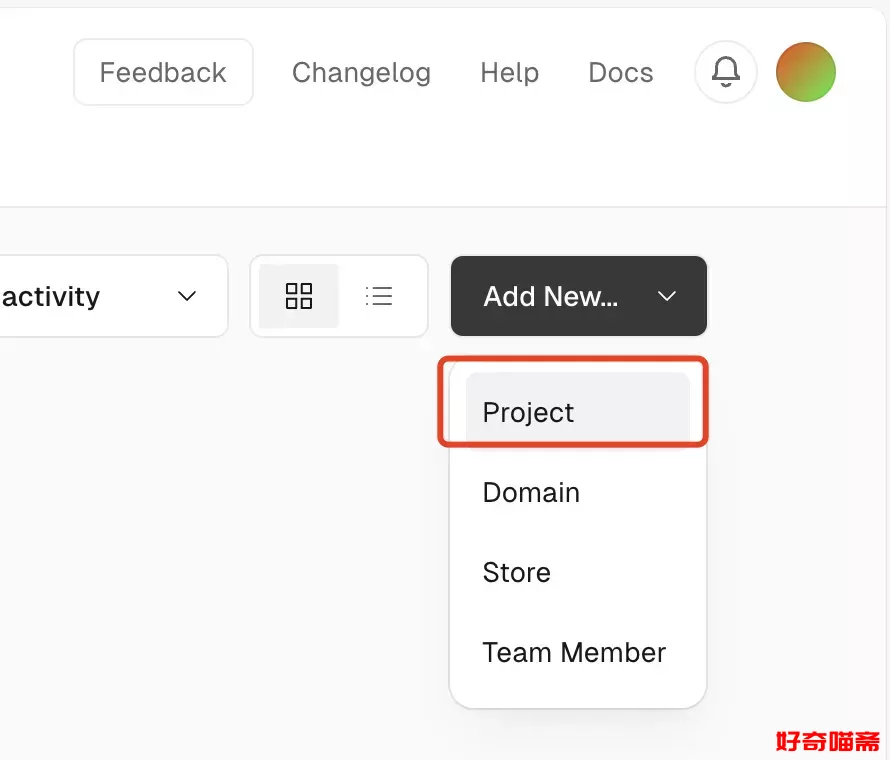Click the chevron on Add New button

tap(667, 296)
